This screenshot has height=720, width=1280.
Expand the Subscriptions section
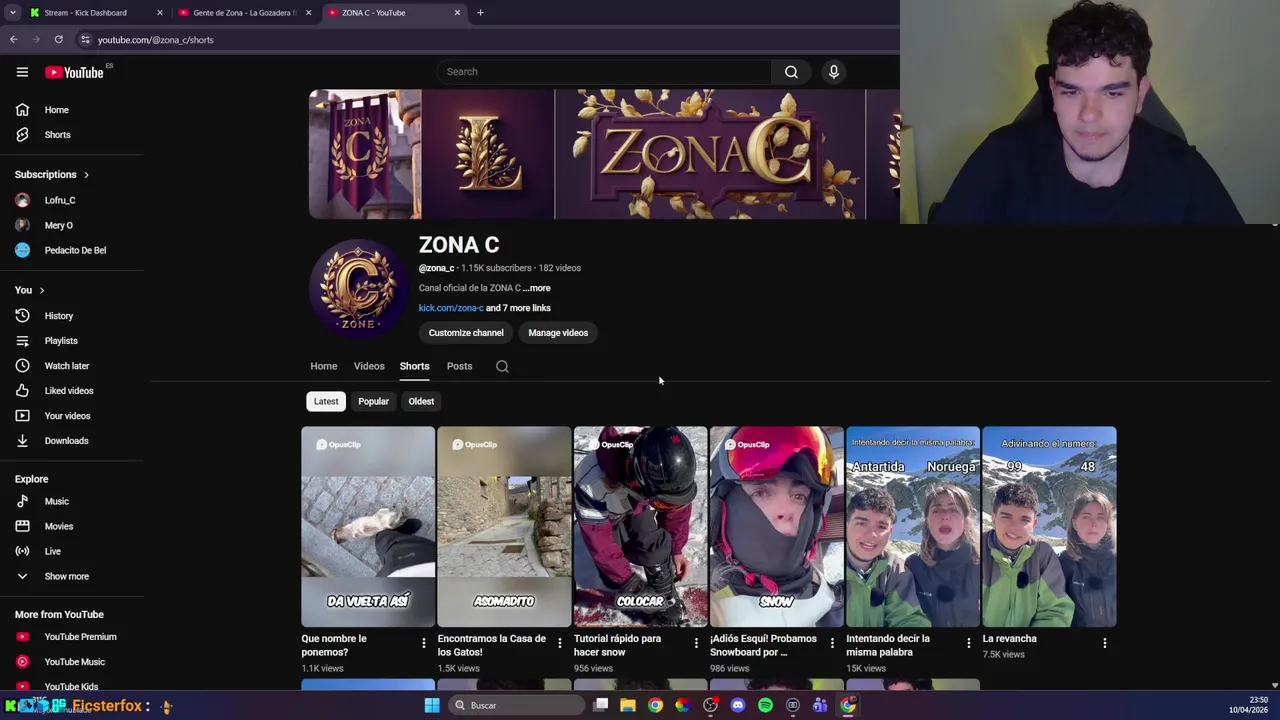[x=52, y=175]
